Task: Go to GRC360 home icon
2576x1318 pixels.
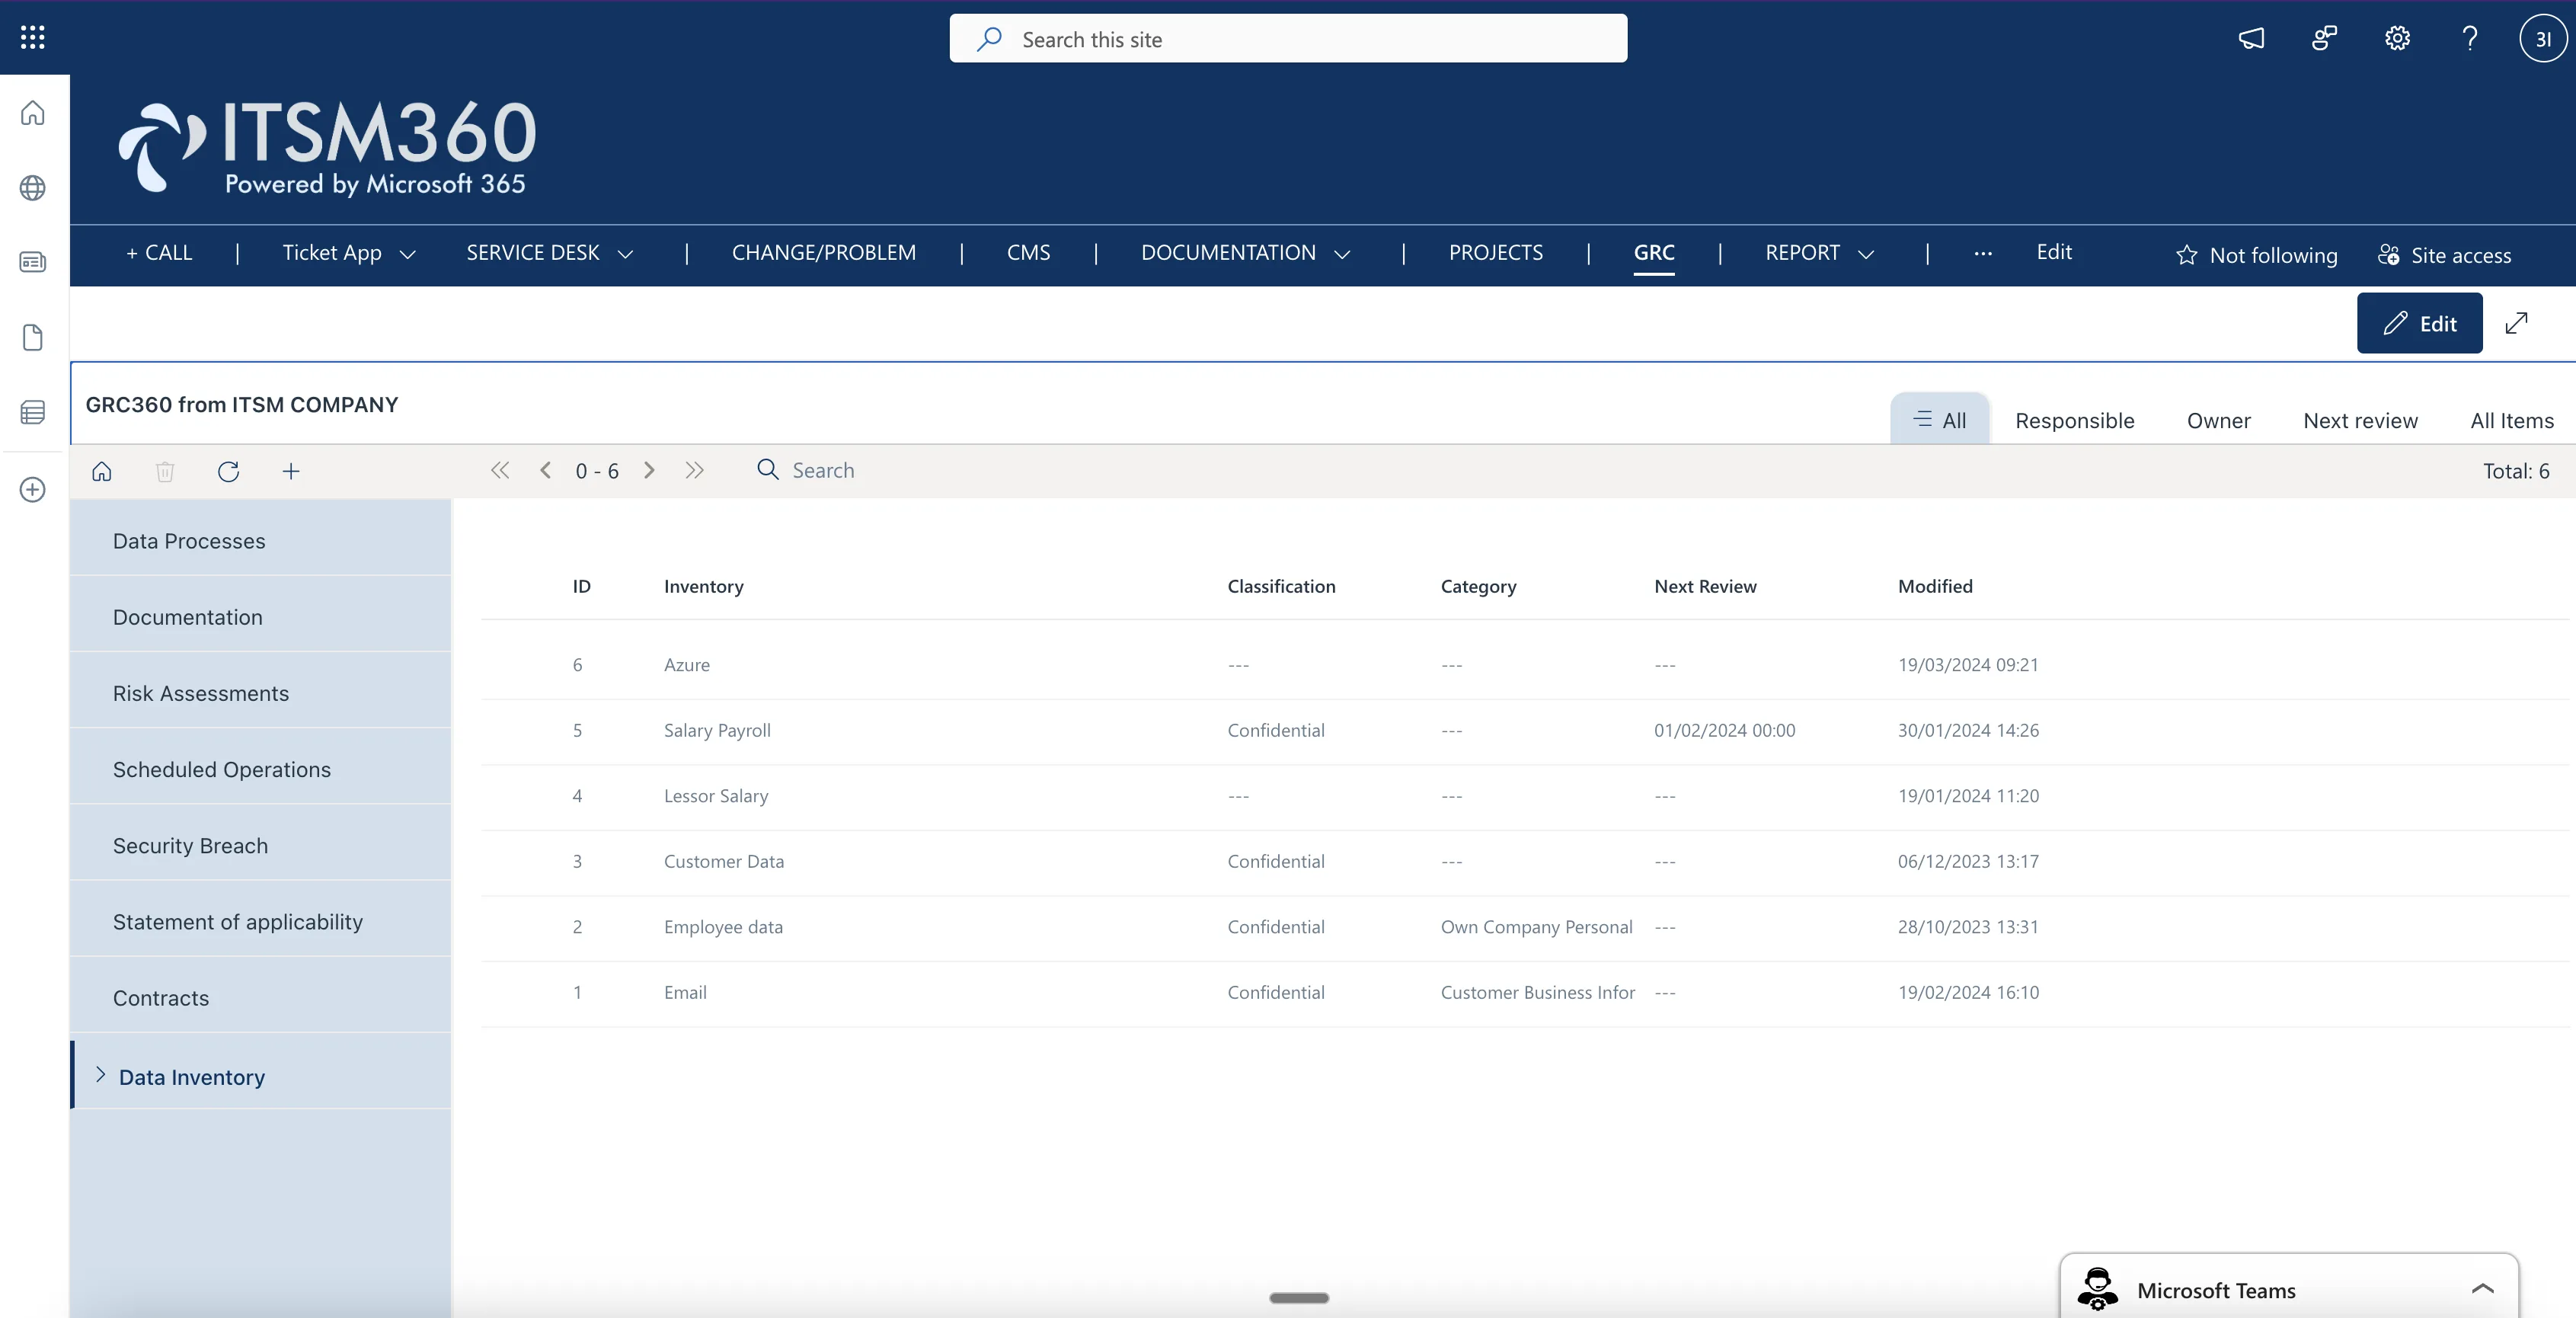Action: click(x=102, y=471)
